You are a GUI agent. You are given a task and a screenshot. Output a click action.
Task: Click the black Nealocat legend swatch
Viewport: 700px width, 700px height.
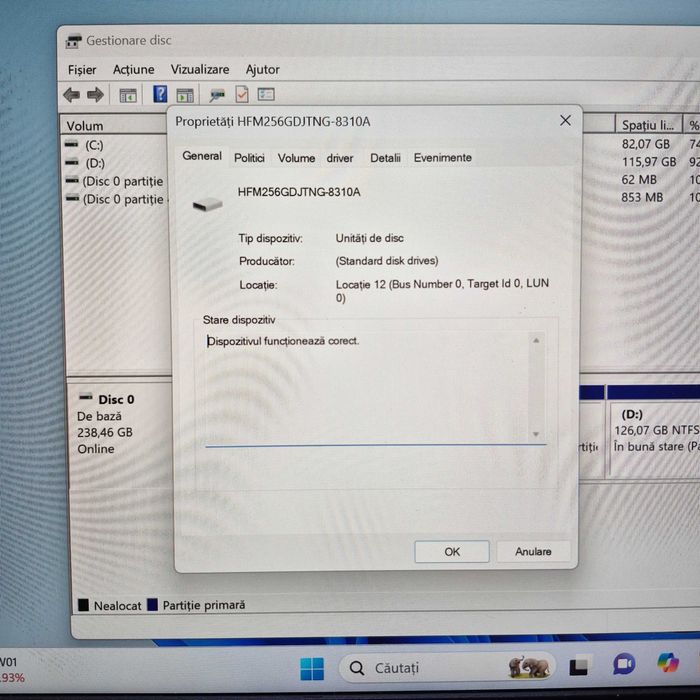(x=83, y=605)
